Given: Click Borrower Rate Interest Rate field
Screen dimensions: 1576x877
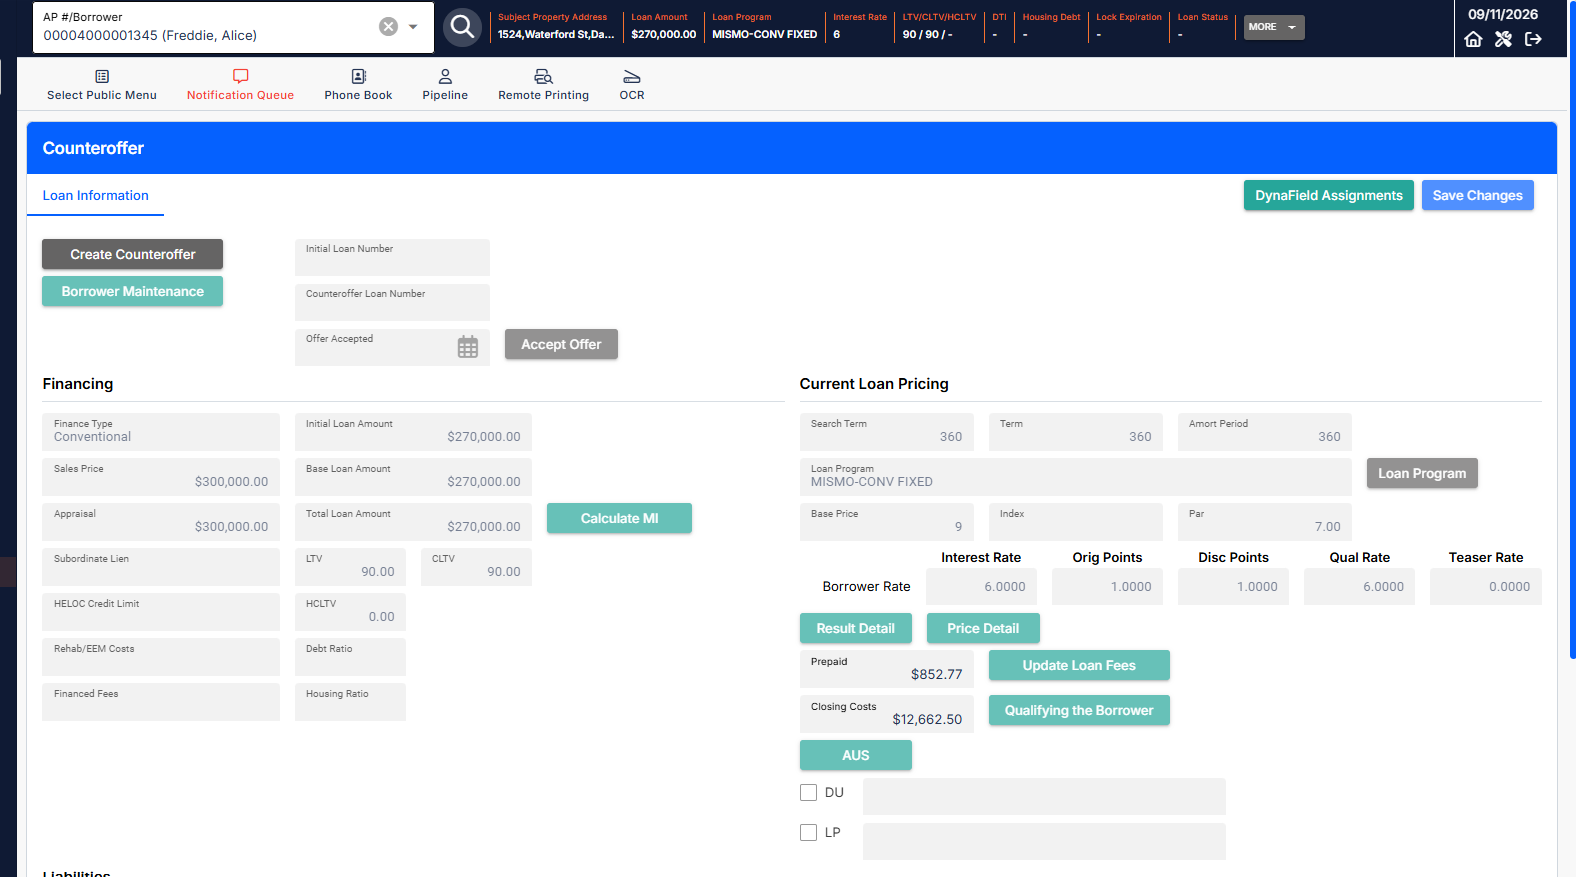Looking at the screenshot, I should 981,587.
